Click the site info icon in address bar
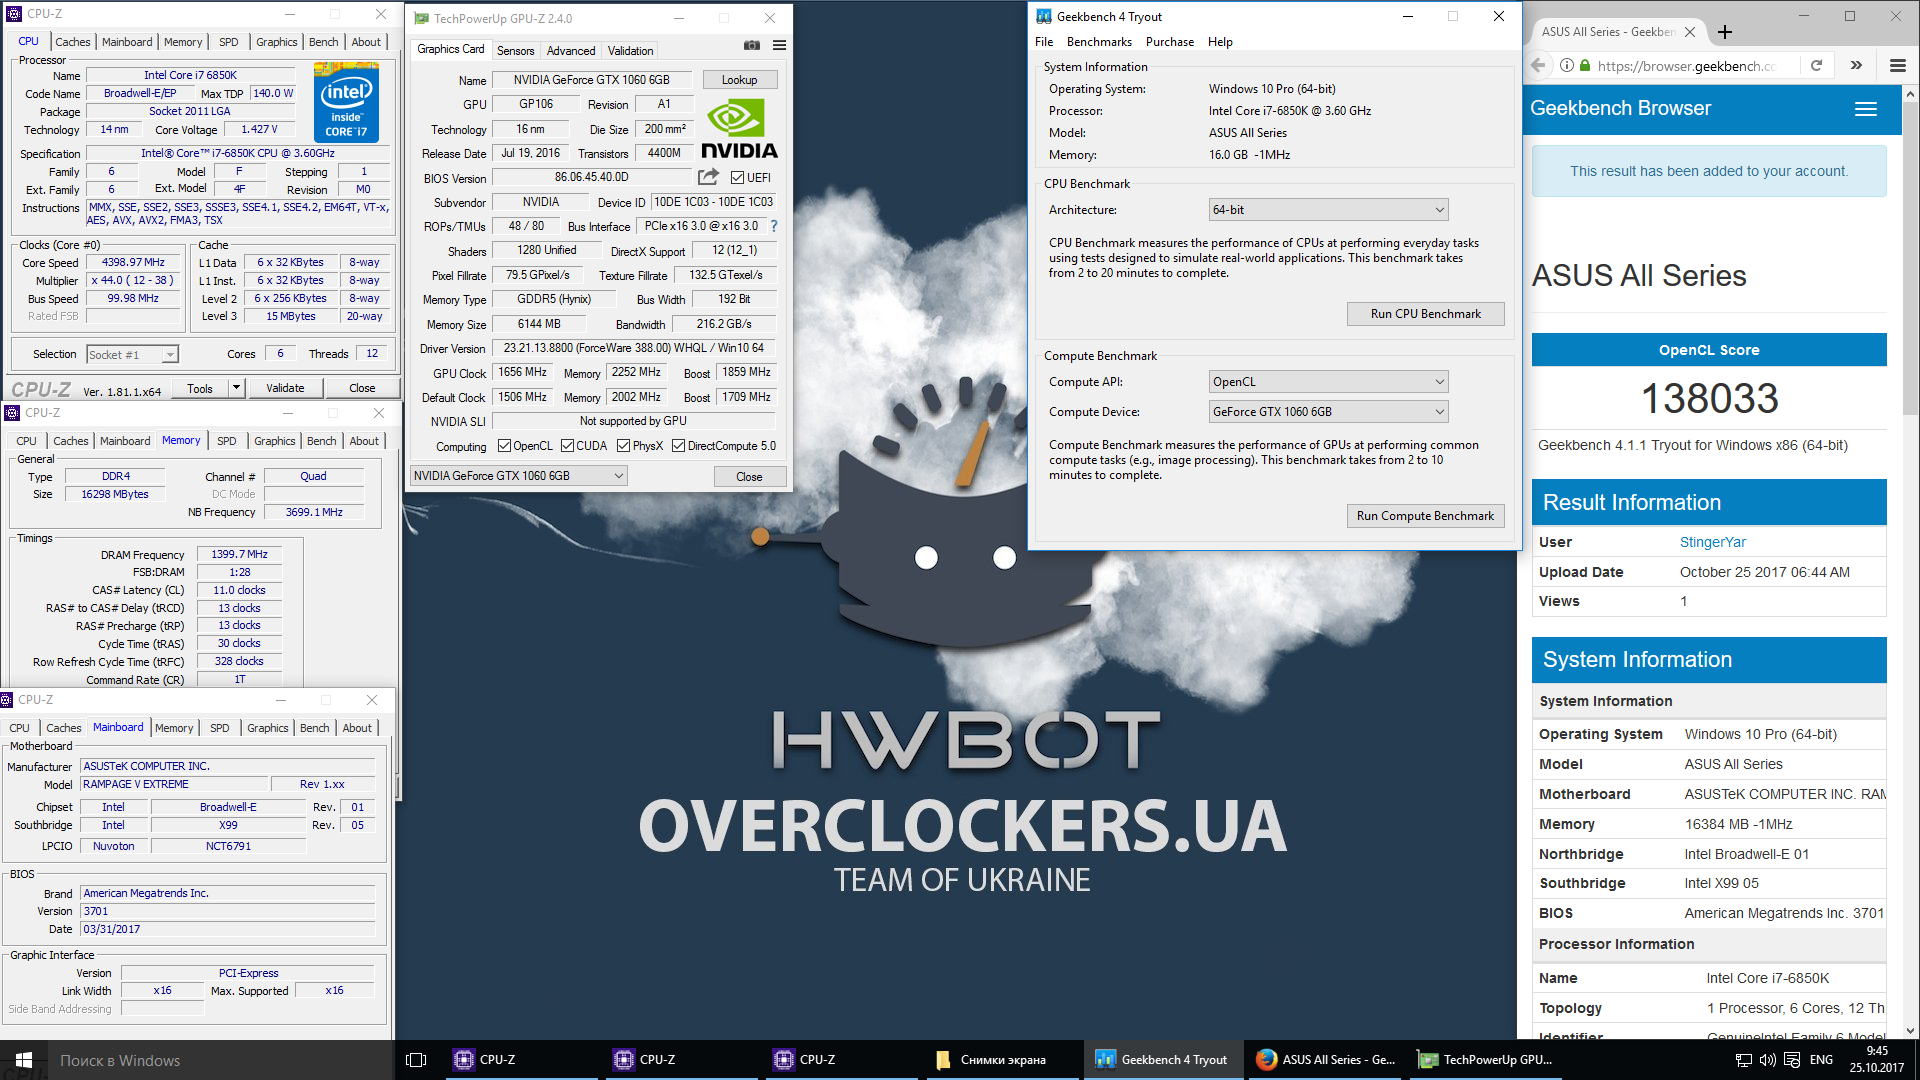This screenshot has width=1920, height=1080. tap(1567, 65)
